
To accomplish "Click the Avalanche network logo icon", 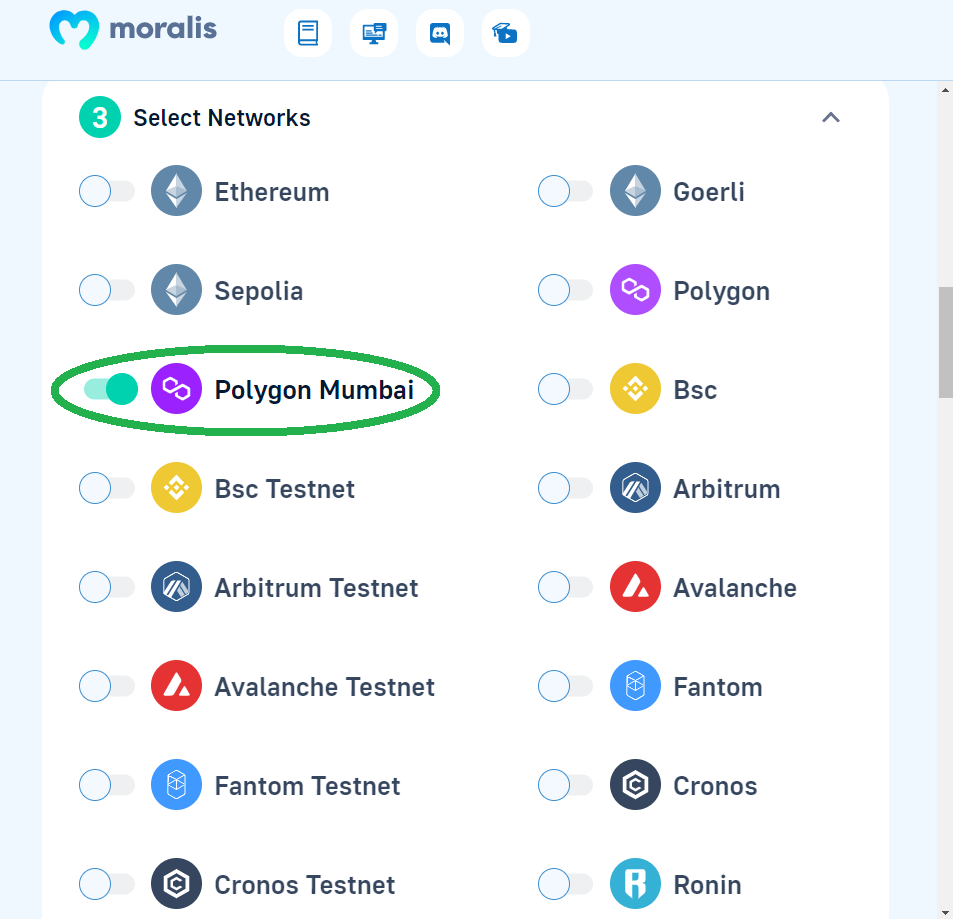I will click(635, 587).
